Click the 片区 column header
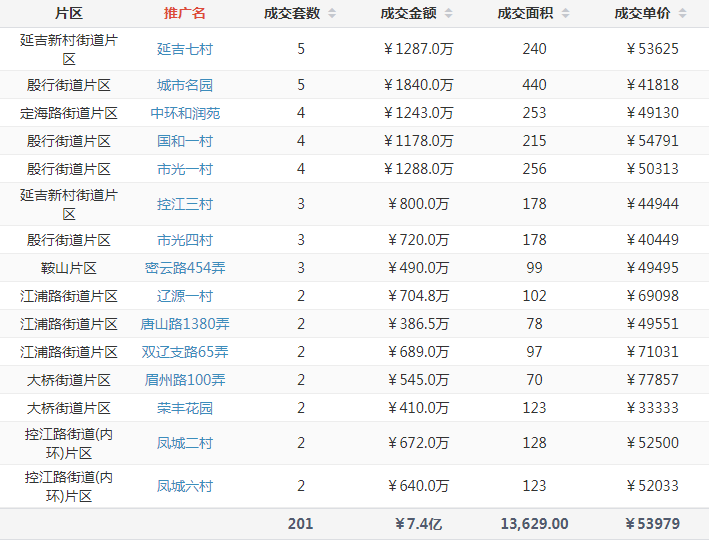 click(69, 14)
